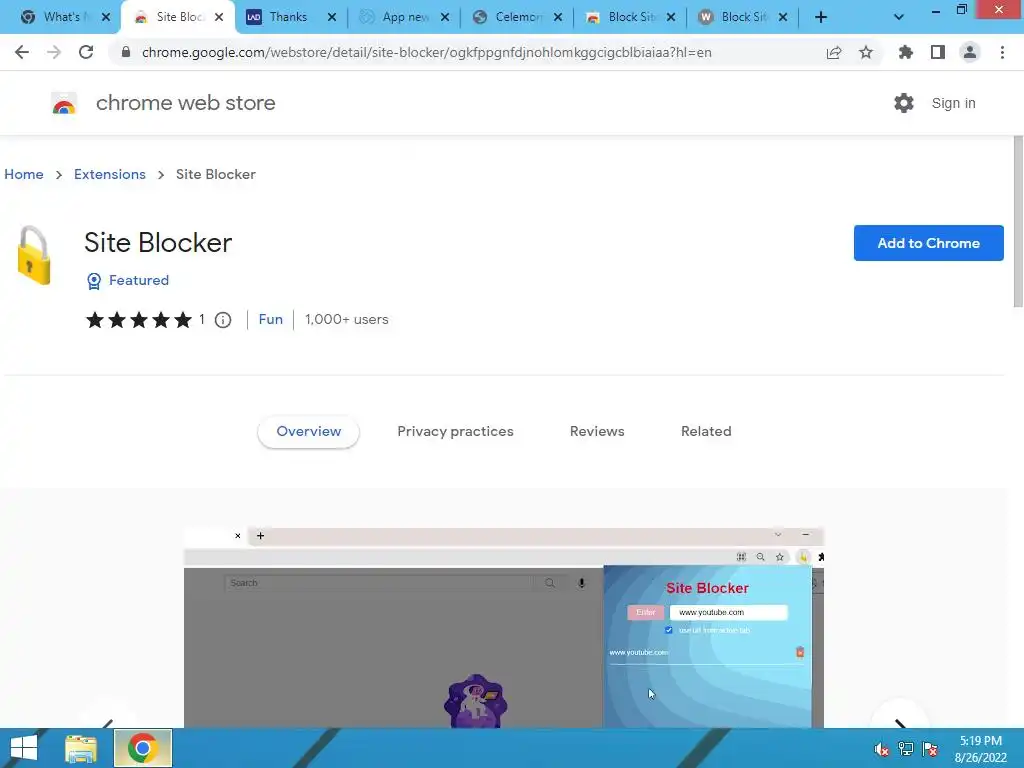The height and width of the screenshot is (768, 1024).
Task: Click the page vertical scrollbar
Action: (1018, 222)
